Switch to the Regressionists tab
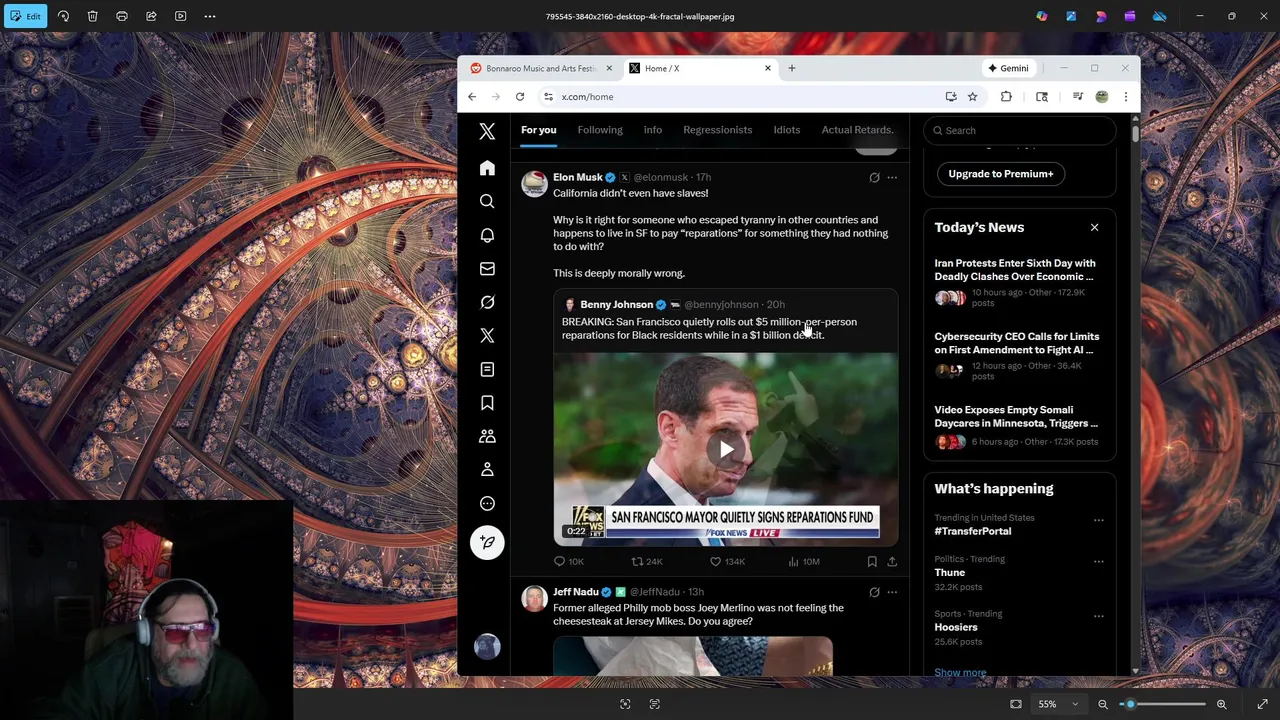1280x720 pixels. point(717,130)
